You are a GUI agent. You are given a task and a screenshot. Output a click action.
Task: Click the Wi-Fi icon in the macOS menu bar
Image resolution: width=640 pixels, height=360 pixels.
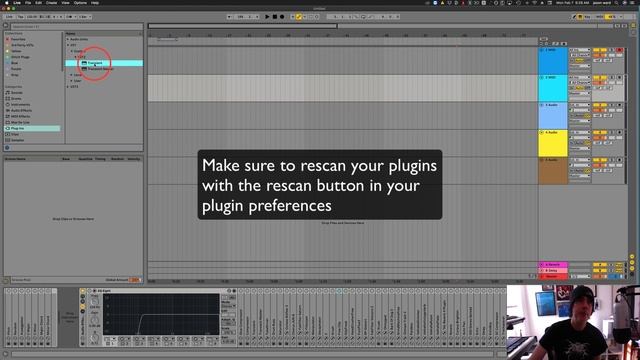click(x=535, y=3)
